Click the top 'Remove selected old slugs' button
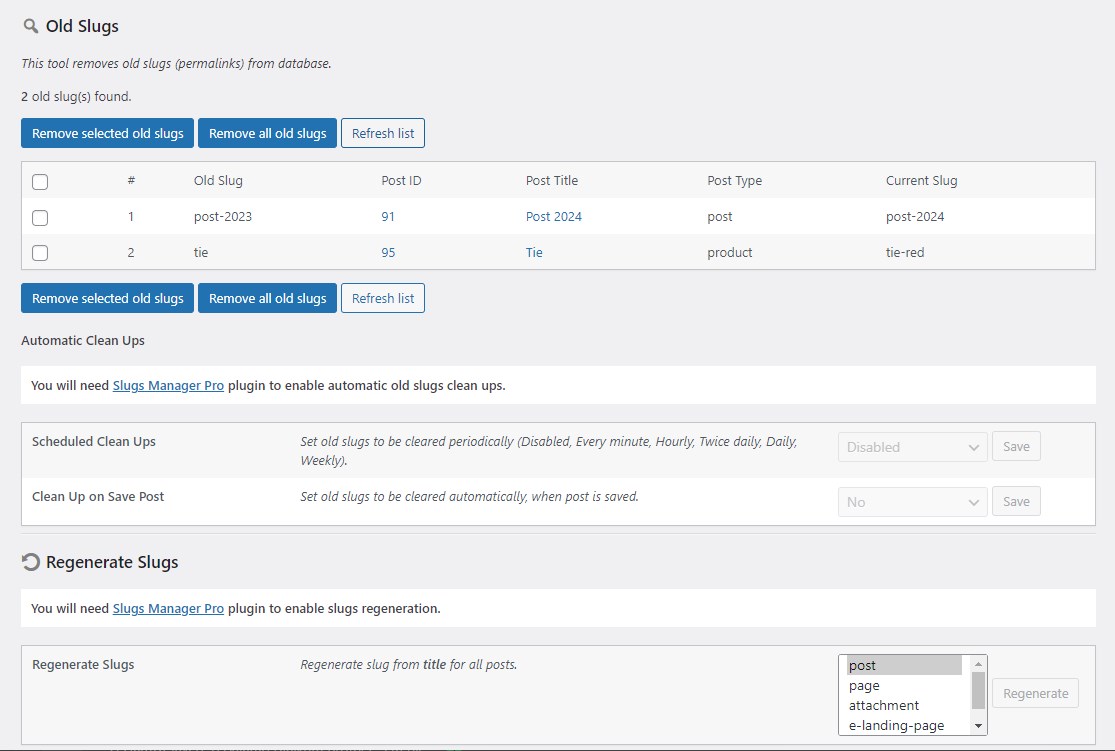The image size is (1115, 751). pyautogui.click(x=108, y=133)
